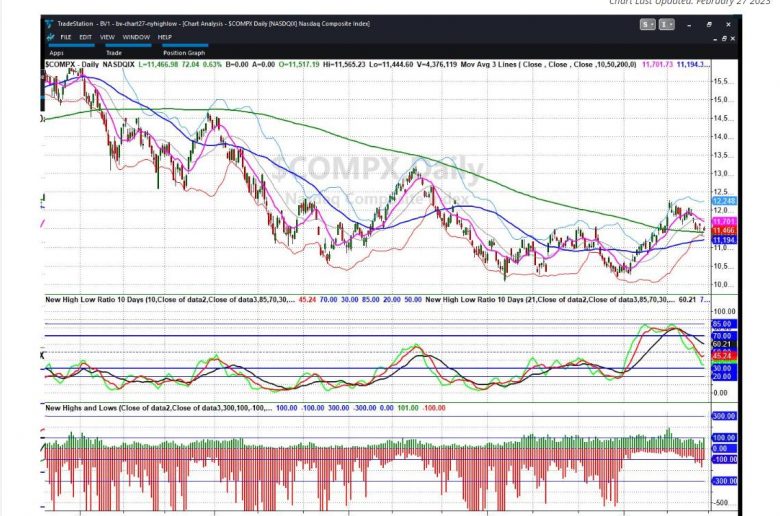The width and height of the screenshot is (780, 516).
Task: Open the WINDOW menu
Action: (x=136, y=37)
